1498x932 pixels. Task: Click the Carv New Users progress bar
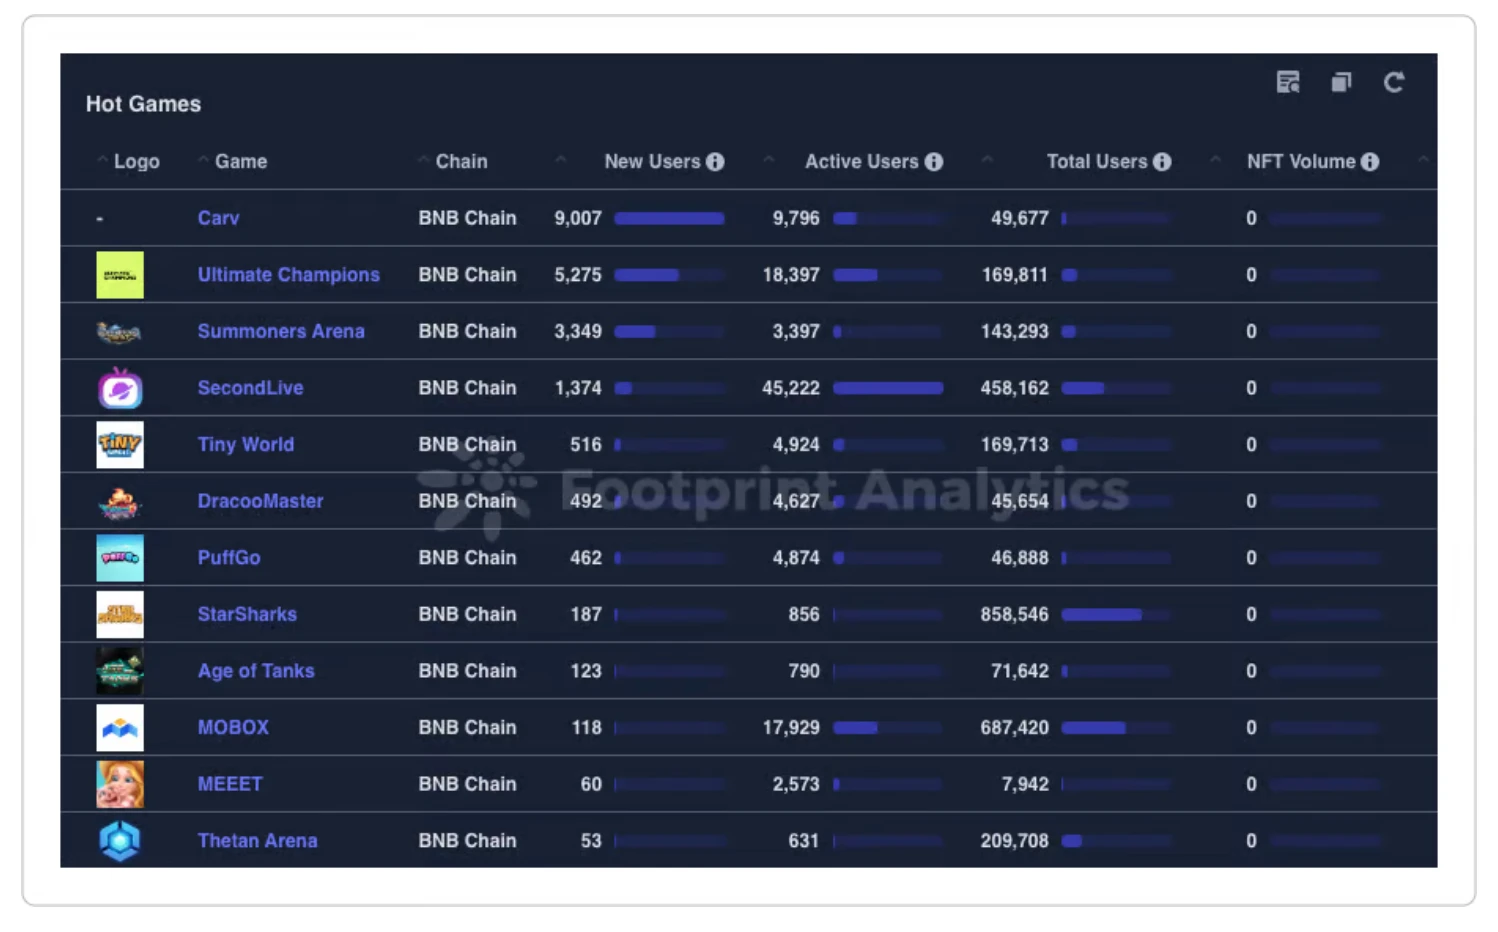(669, 218)
